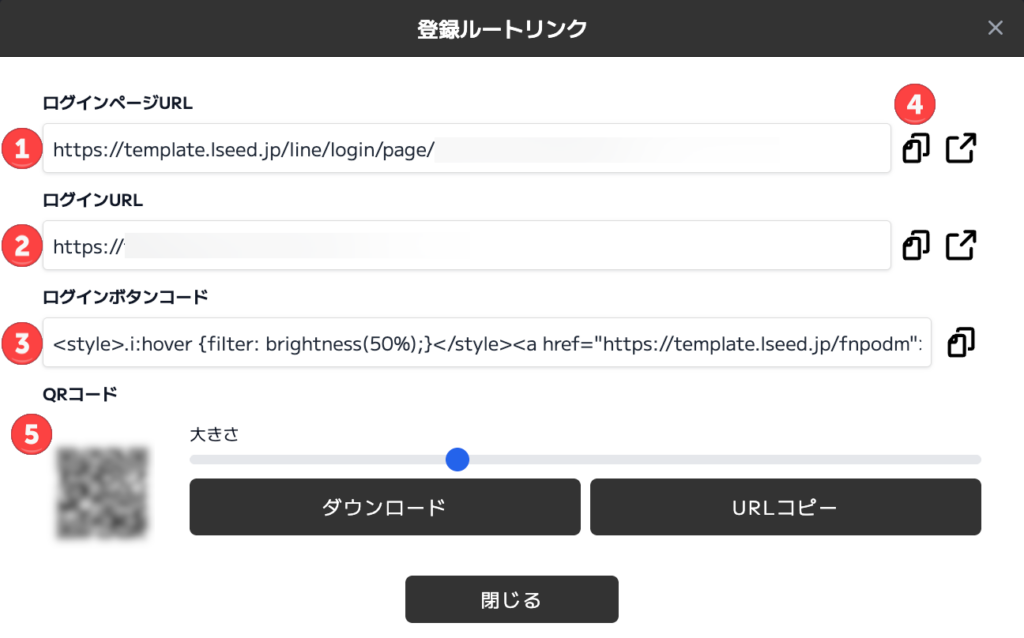
Task: Copy the ログインURL using its copy icon
Action: click(x=915, y=245)
